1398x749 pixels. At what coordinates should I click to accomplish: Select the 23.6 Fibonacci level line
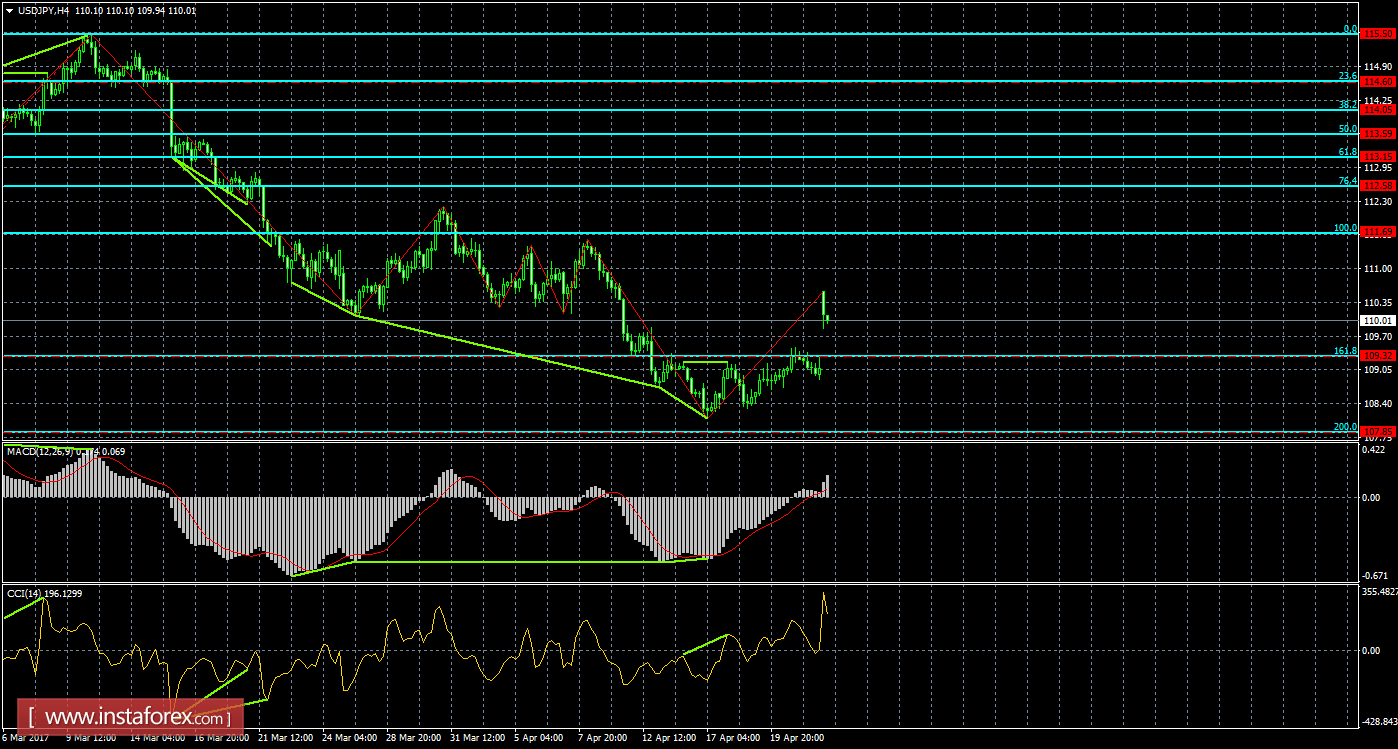click(700, 81)
